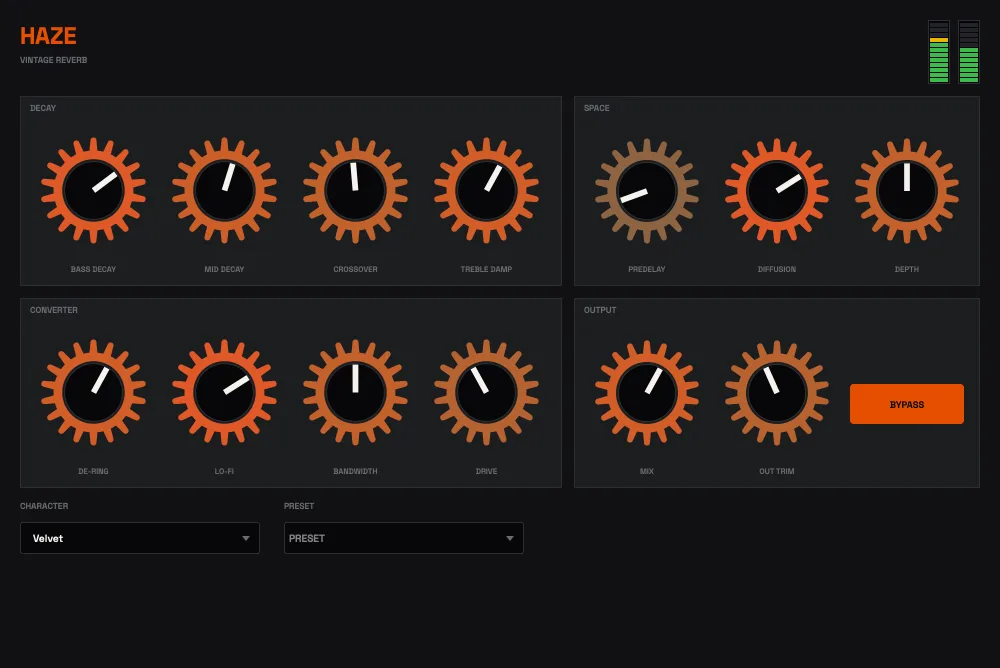Click the HAZE plugin title
Viewport: 1000px width, 668px height.
[48, 36]
